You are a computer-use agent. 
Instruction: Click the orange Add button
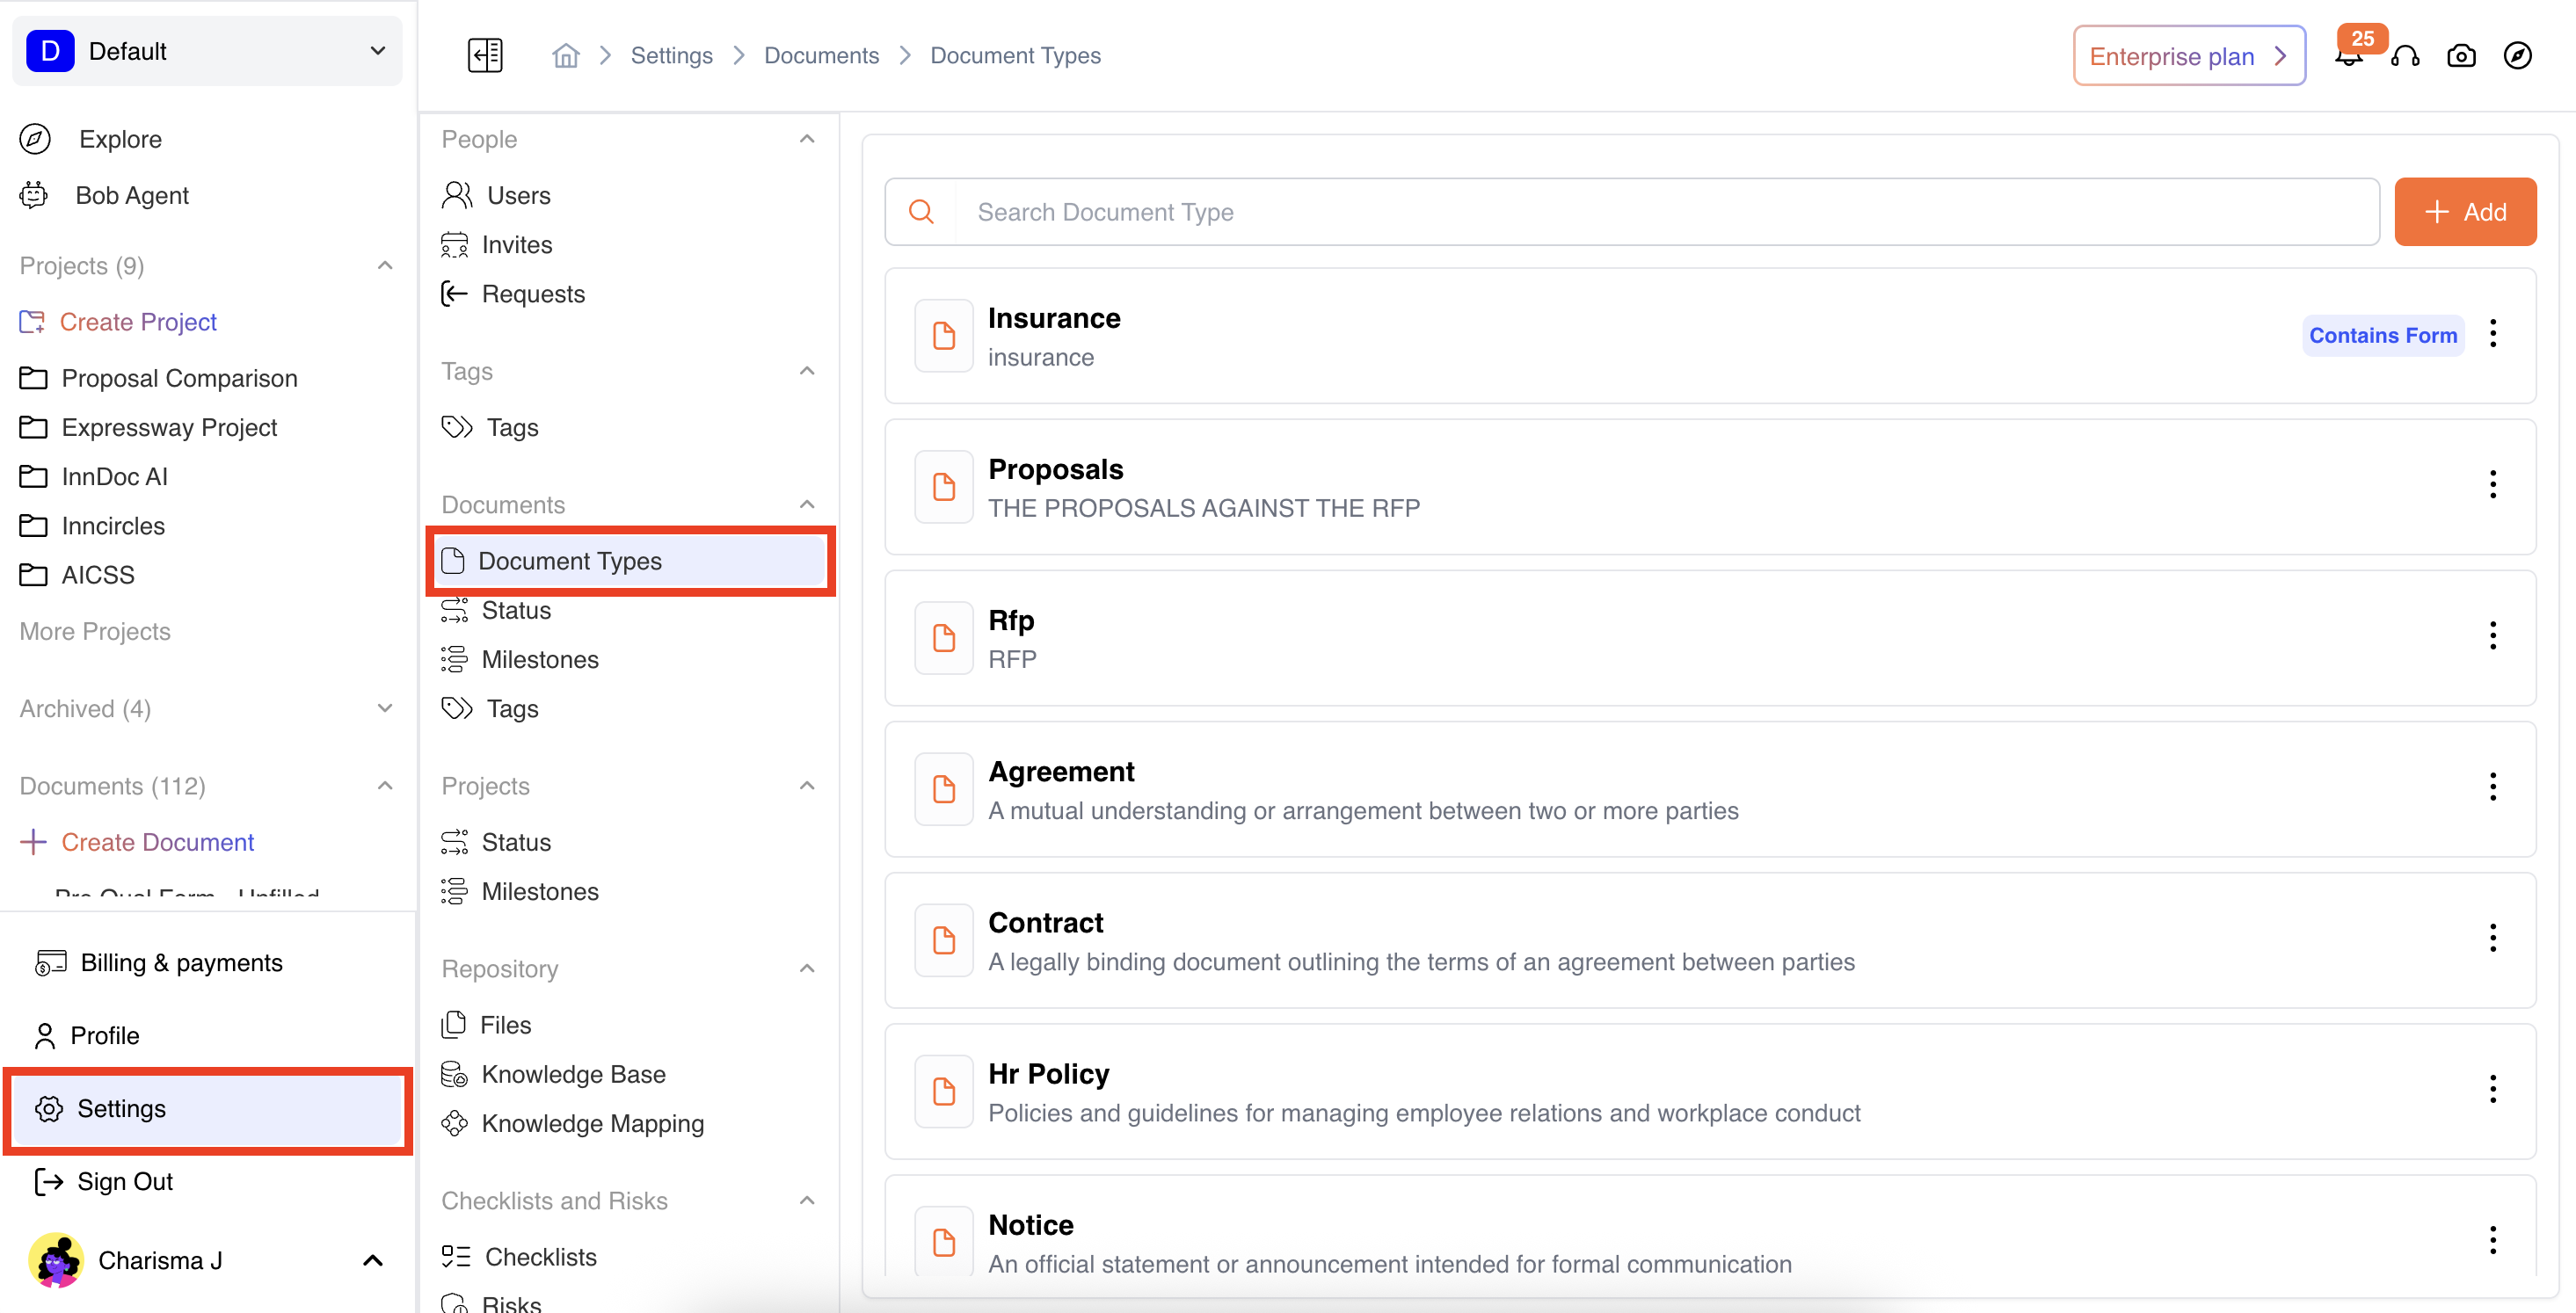click(2464, 212)
